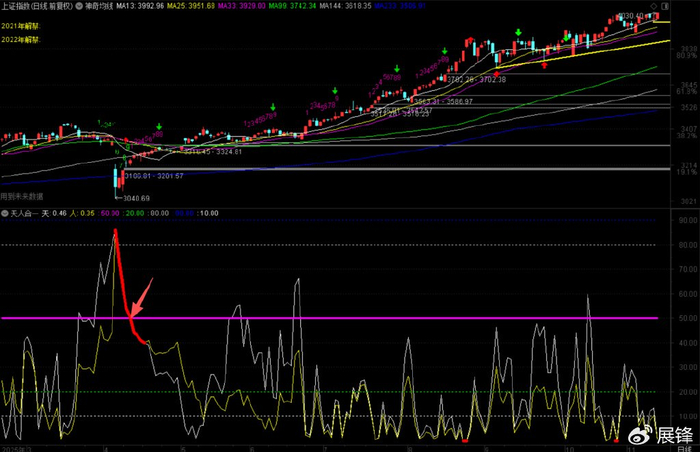Click the 用到未来数据 warning text
700x452 pixels.
pos(22,196)
